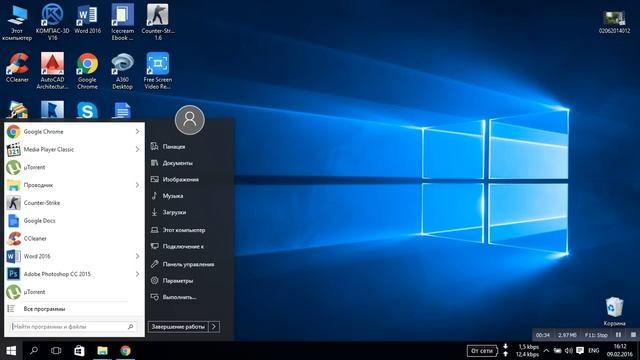This screenshot has height=360, width=640.
Task: Click the Windows Start button on taskbar
Action: 11,351
